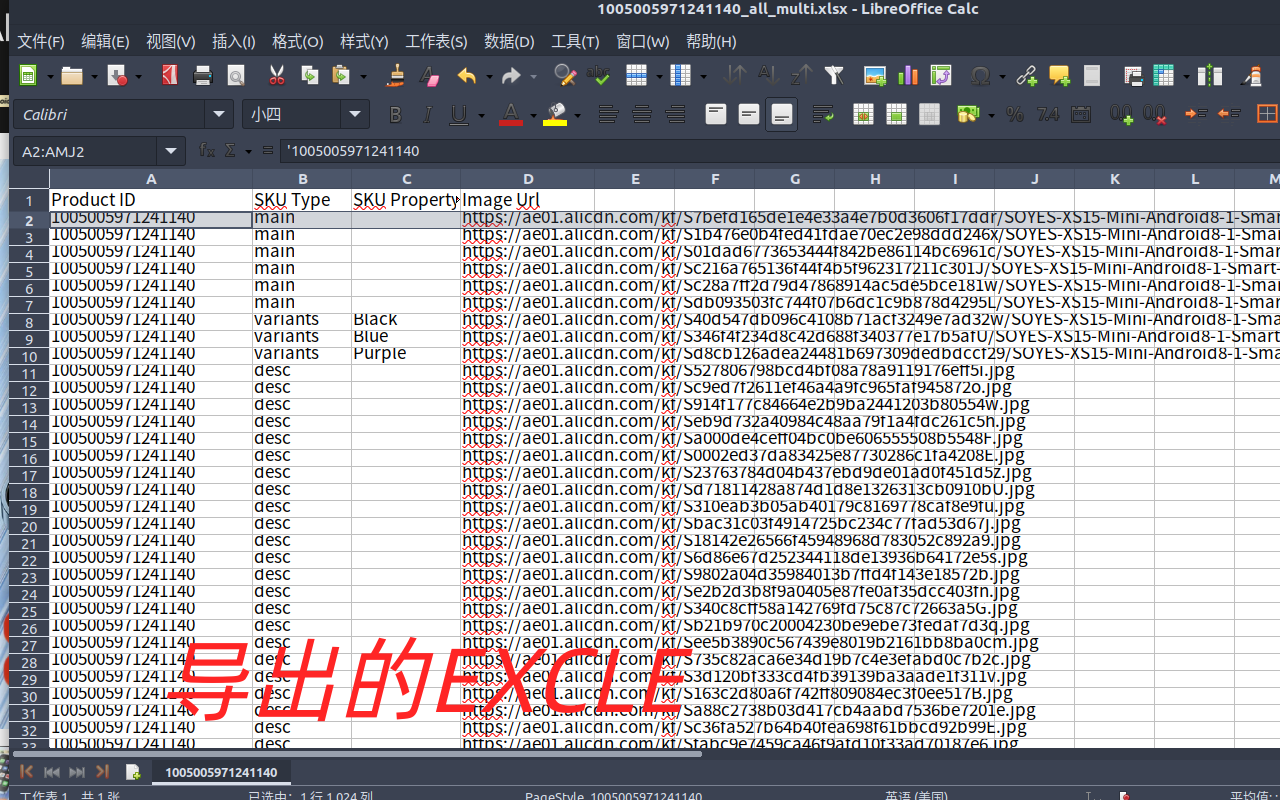Viewport: 1280px width, 800px height.
Task: Toggle Bold formatting
Action: 395,115
